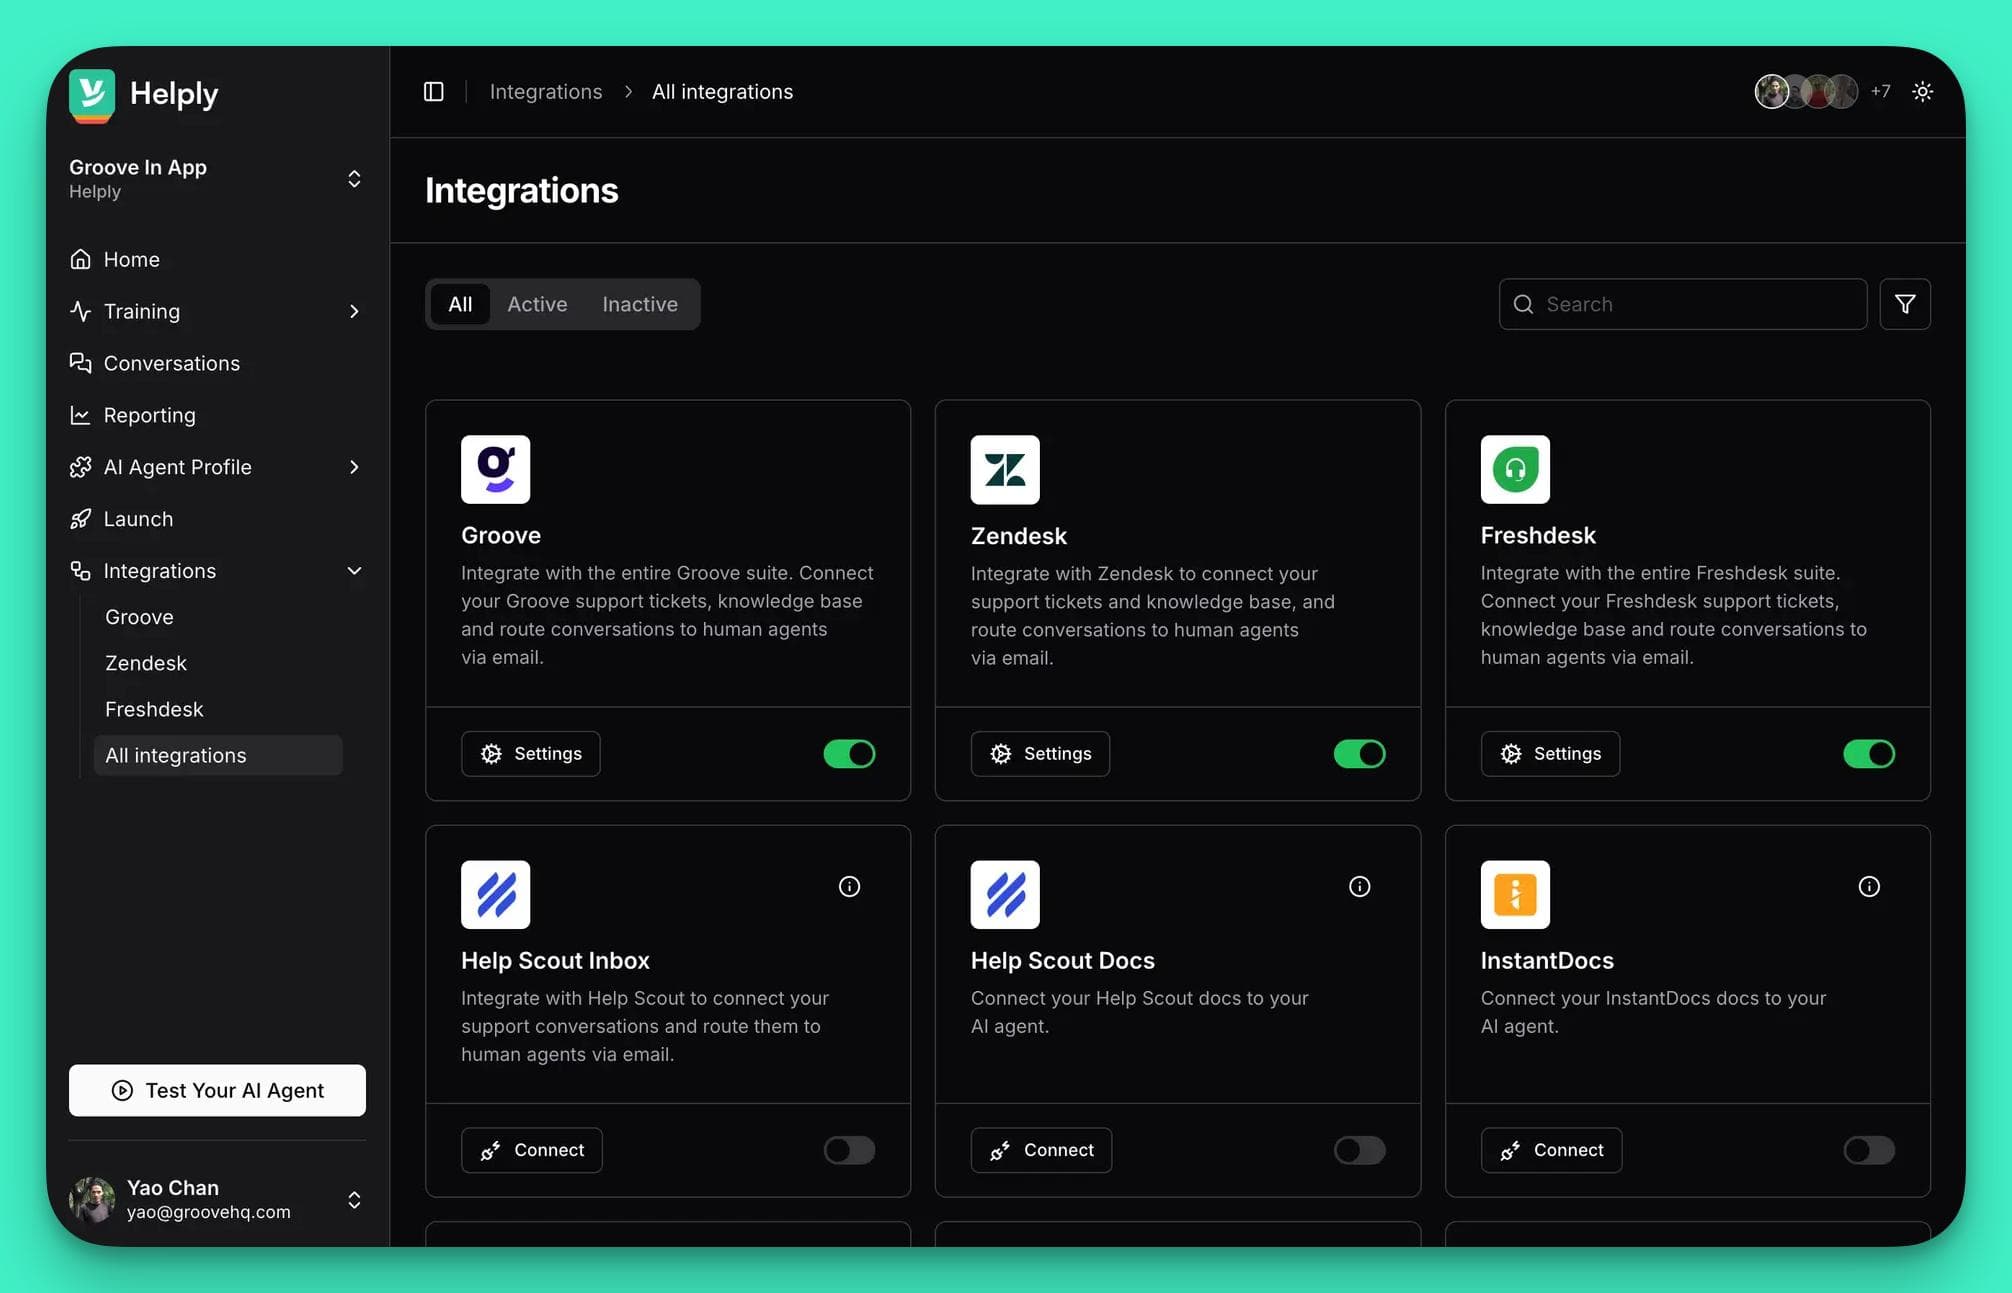Image resolution: width=2012 pixels, height=1293 pixels.
Task: Click the Test Your AI Agent button
Action: tap(216, 1090)
